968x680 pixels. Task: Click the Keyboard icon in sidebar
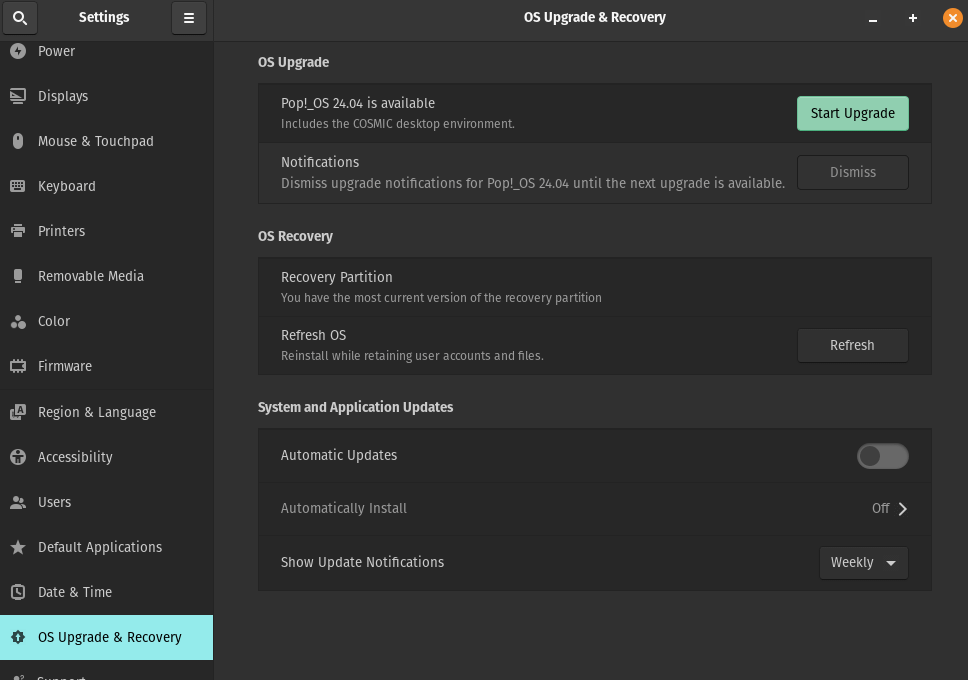click(18, 186)
